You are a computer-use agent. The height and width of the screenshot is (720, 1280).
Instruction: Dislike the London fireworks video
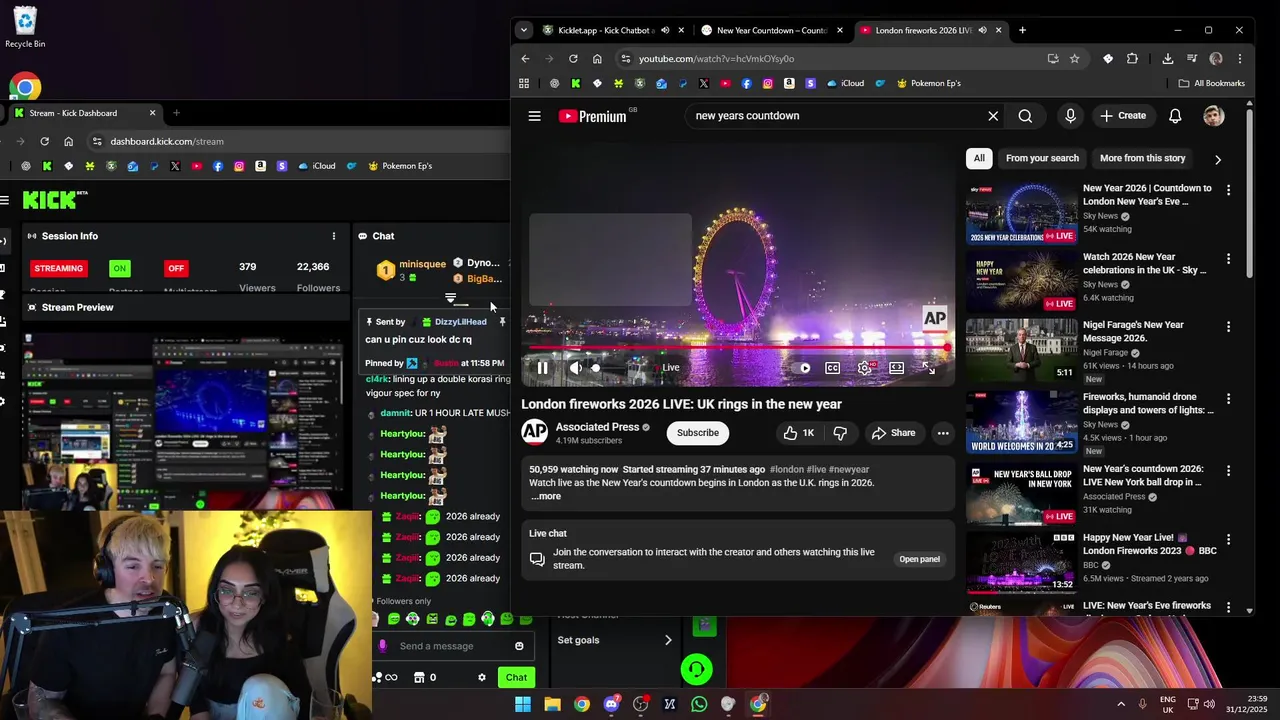840,433
